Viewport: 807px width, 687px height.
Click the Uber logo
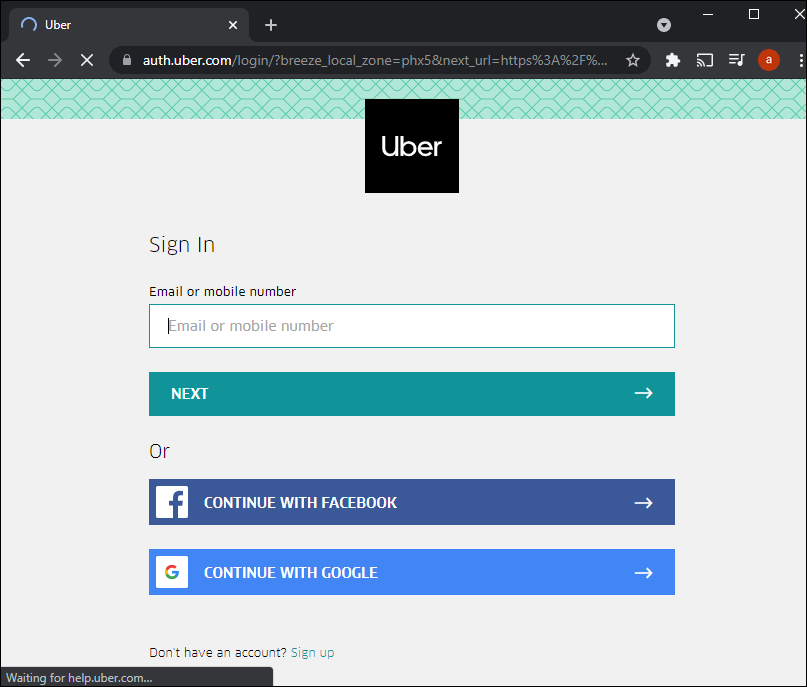pyautogui.click(x=412, y=146)
